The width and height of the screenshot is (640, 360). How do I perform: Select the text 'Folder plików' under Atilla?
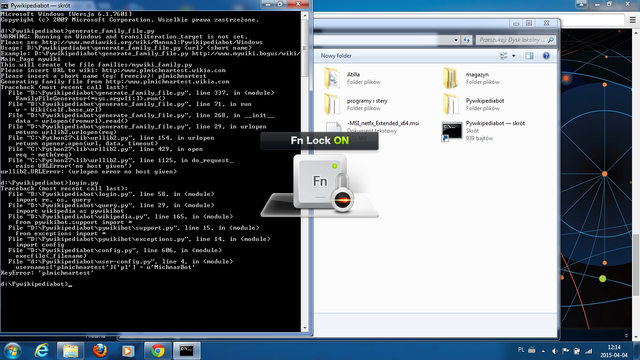coord(364,82)
